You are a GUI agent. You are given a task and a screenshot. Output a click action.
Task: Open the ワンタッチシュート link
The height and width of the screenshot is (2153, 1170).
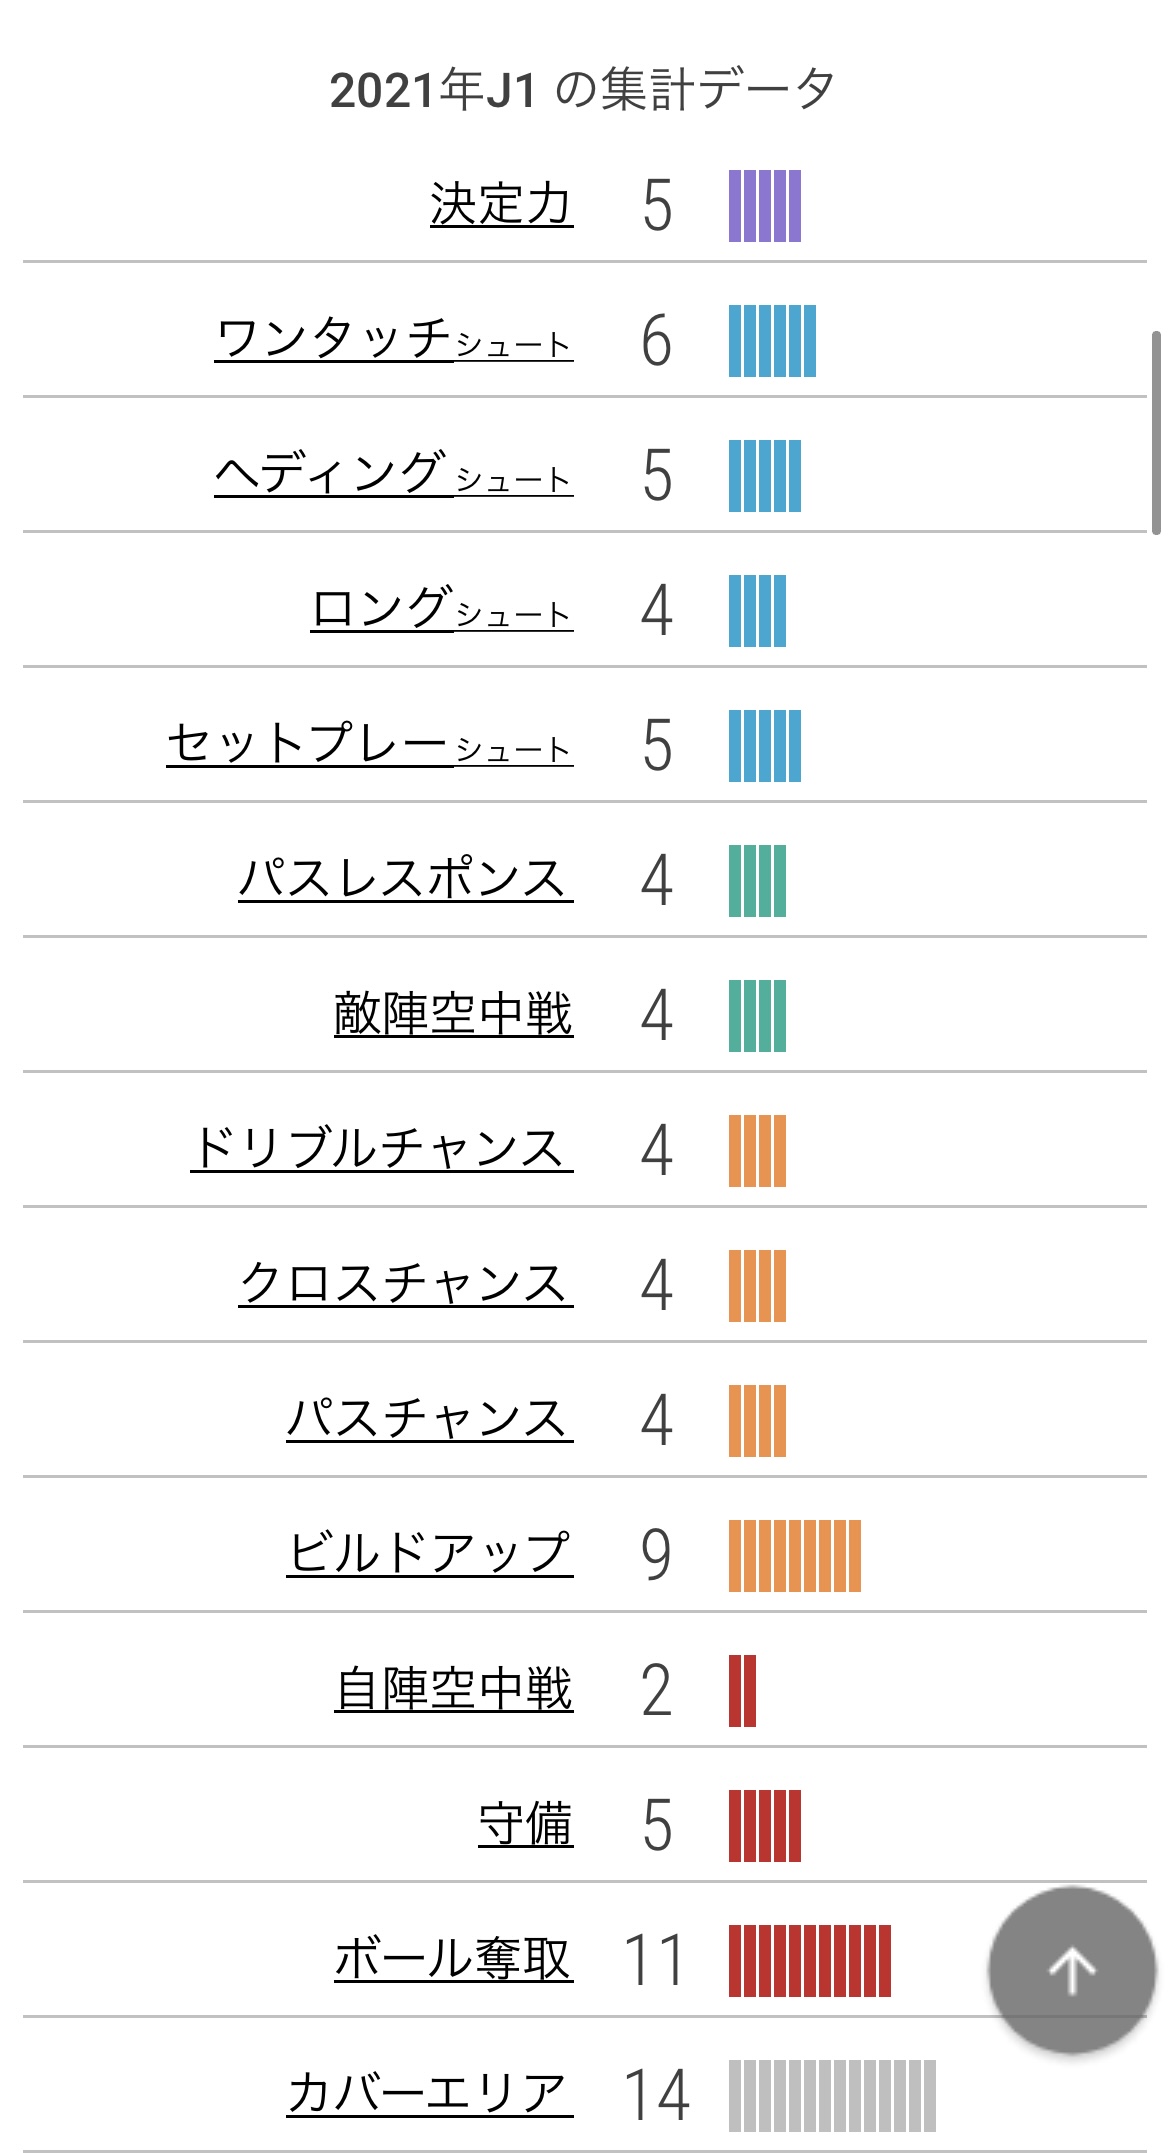[394, 340]
